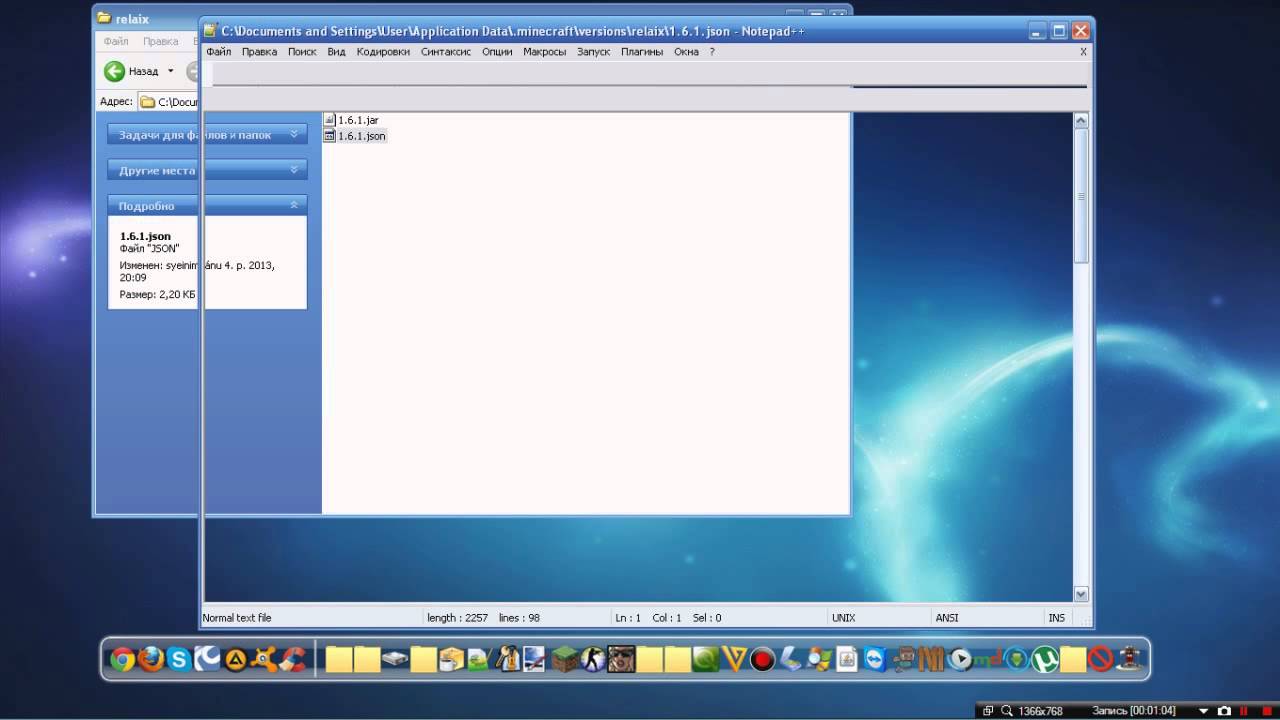
Task: Select 1.6.1.jar file in Explorer
Action: [351, 120]
